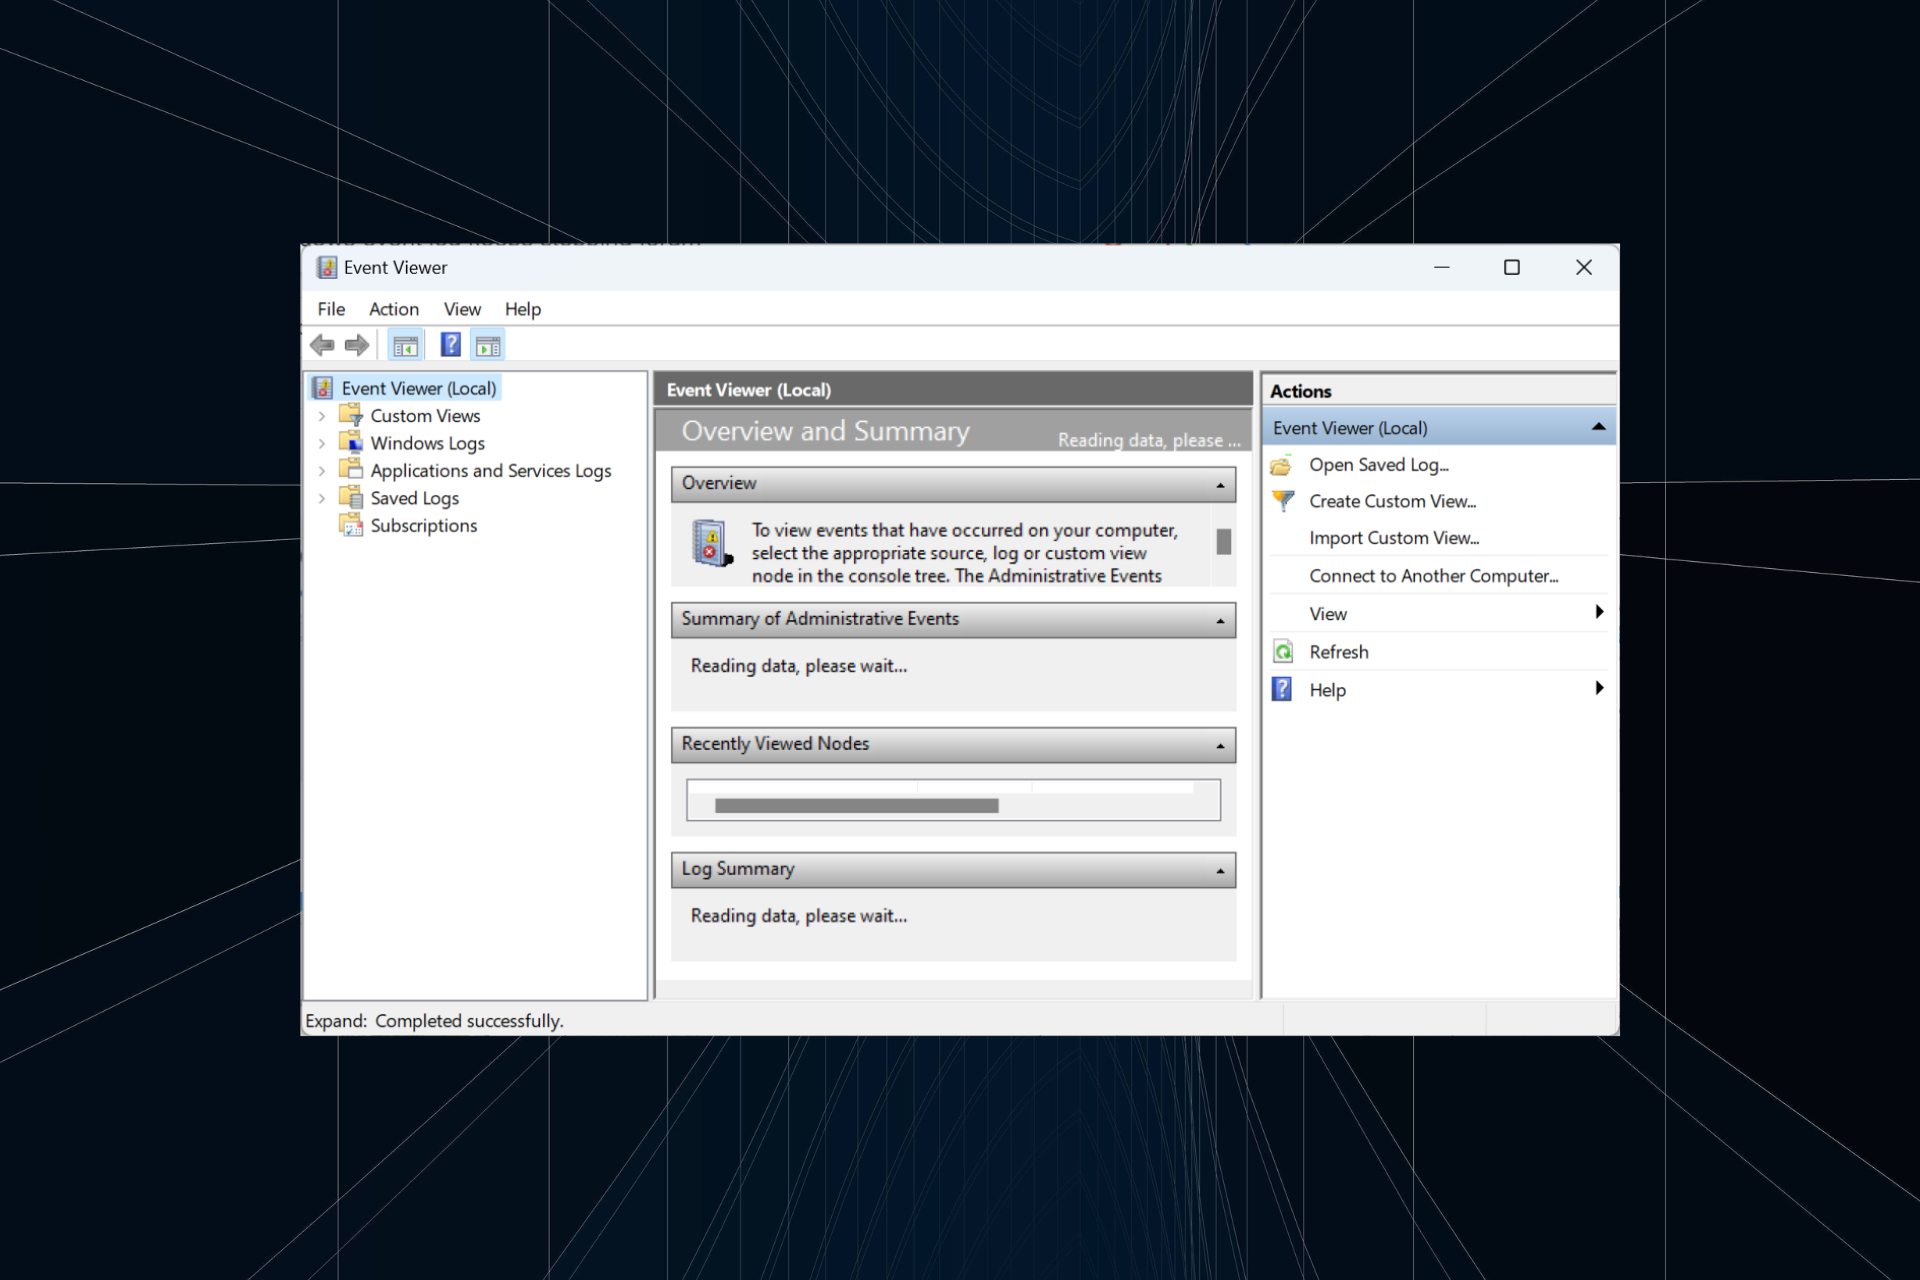The height and width of the screenshot is (1280, 1920).
Task: Open the File menu
Action: pos(331,309)
